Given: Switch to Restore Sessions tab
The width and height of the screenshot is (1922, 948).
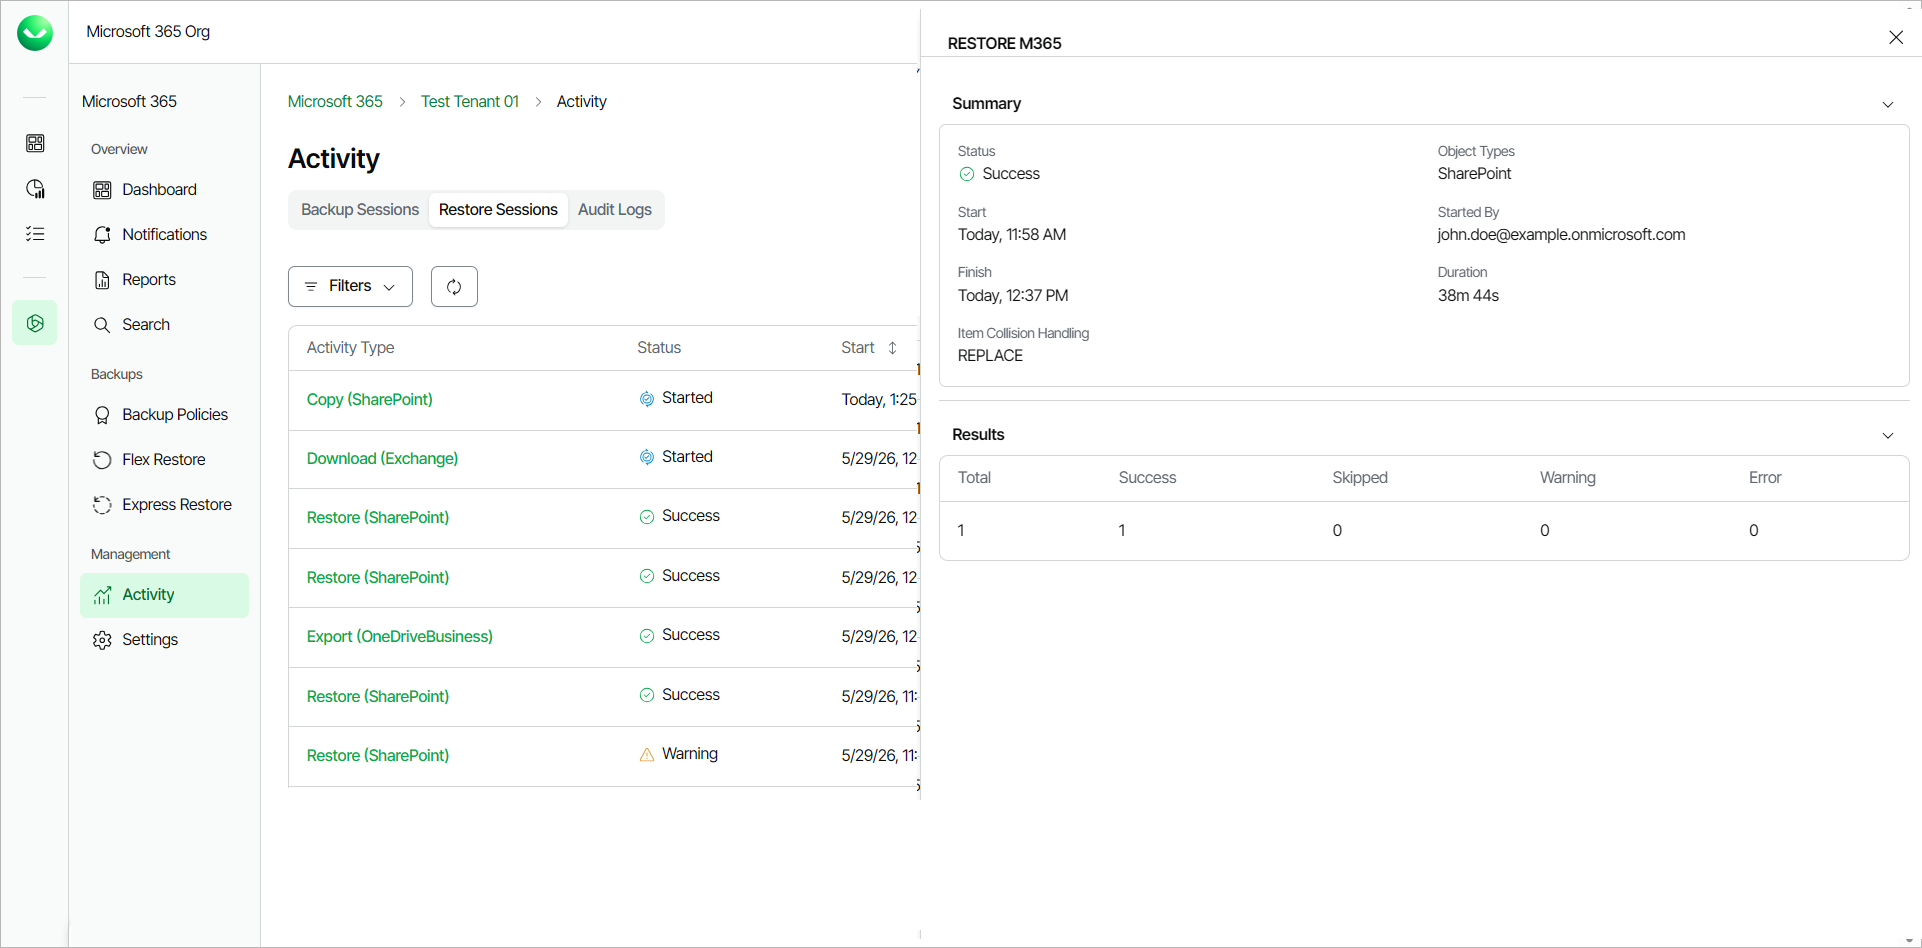Looking at the screenshot, I should [x=498, y=210].
